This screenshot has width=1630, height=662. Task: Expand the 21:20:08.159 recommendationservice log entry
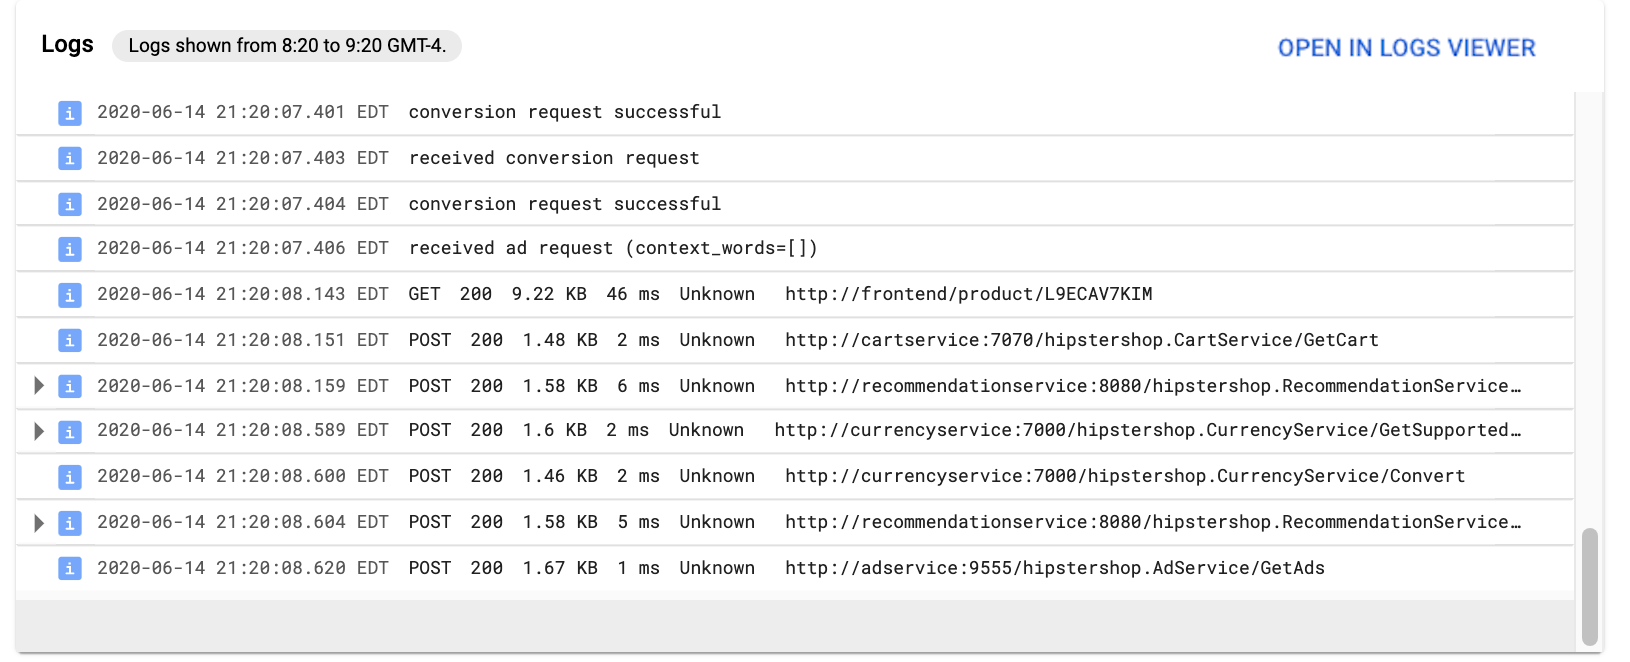[39, 386]
